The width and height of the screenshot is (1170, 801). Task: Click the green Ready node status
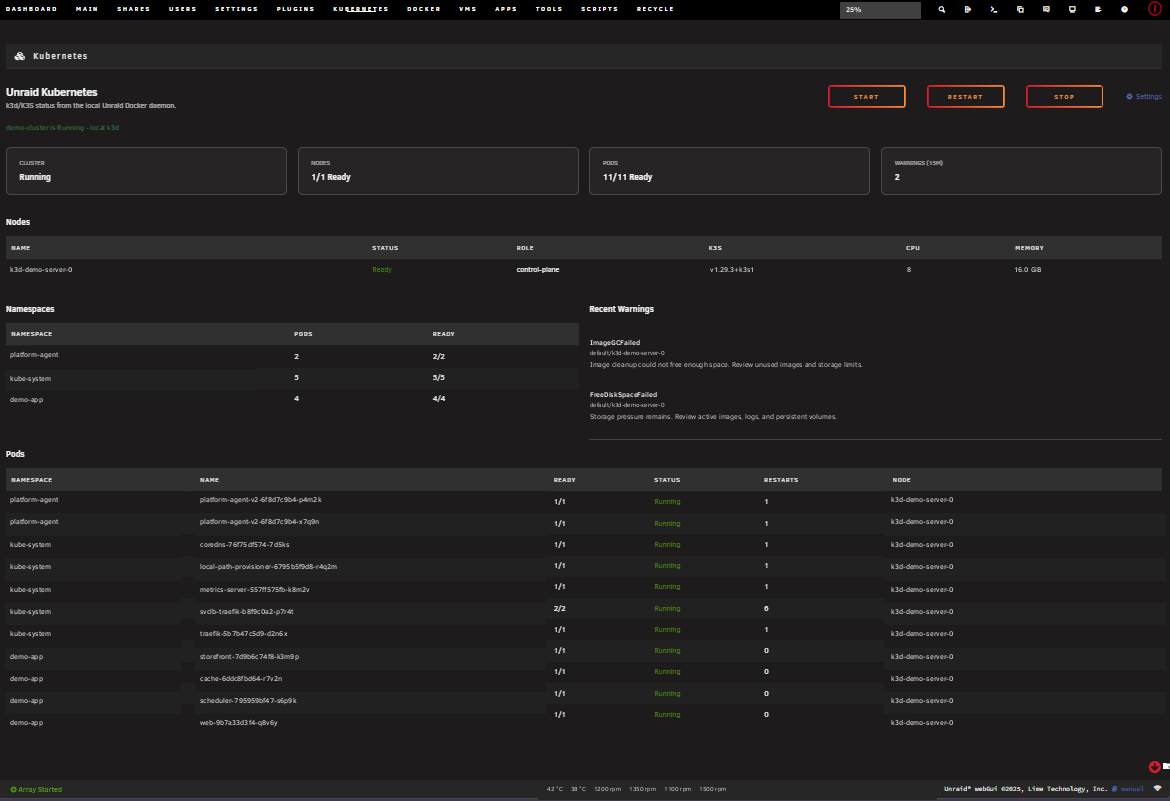(x=382, y=269)
